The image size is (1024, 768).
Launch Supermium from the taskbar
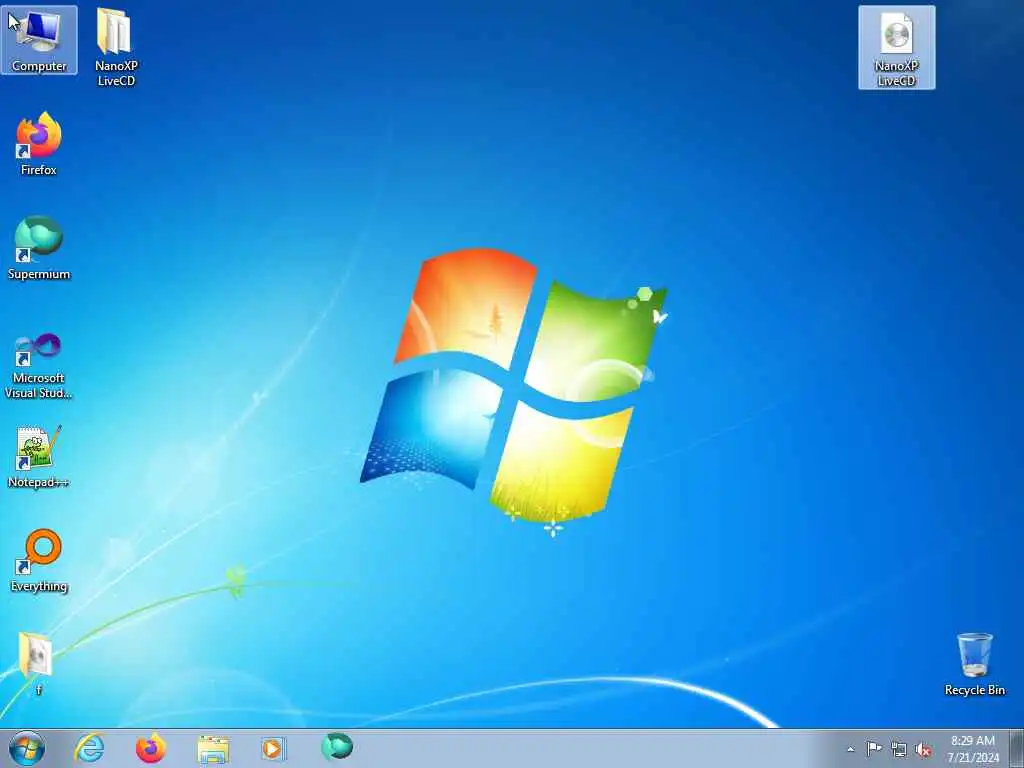tap(337, 747)
